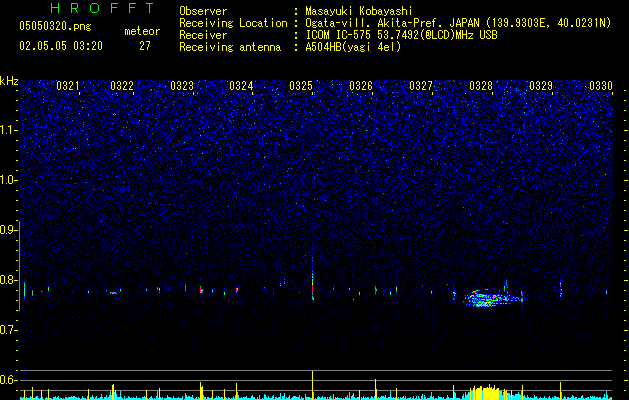Viewport: 629px width, 400px height.
Task: Click the 0330 time marker
Action: pos(601,86)
